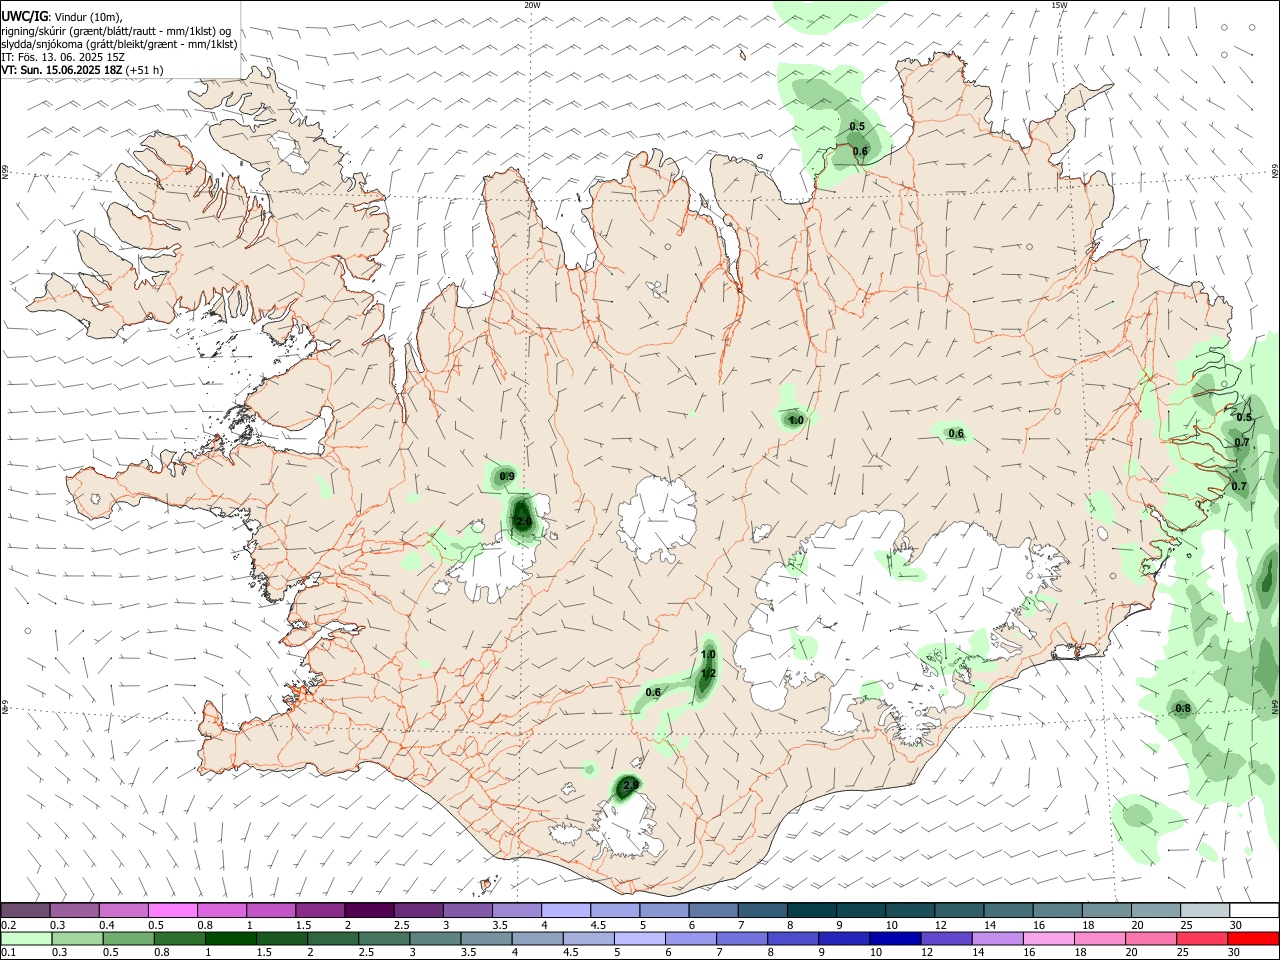The height and width of the screenshot is (960, 1280).
Task: Click the '1.0' value in north-central Iceland
Action: pos(796,421)
